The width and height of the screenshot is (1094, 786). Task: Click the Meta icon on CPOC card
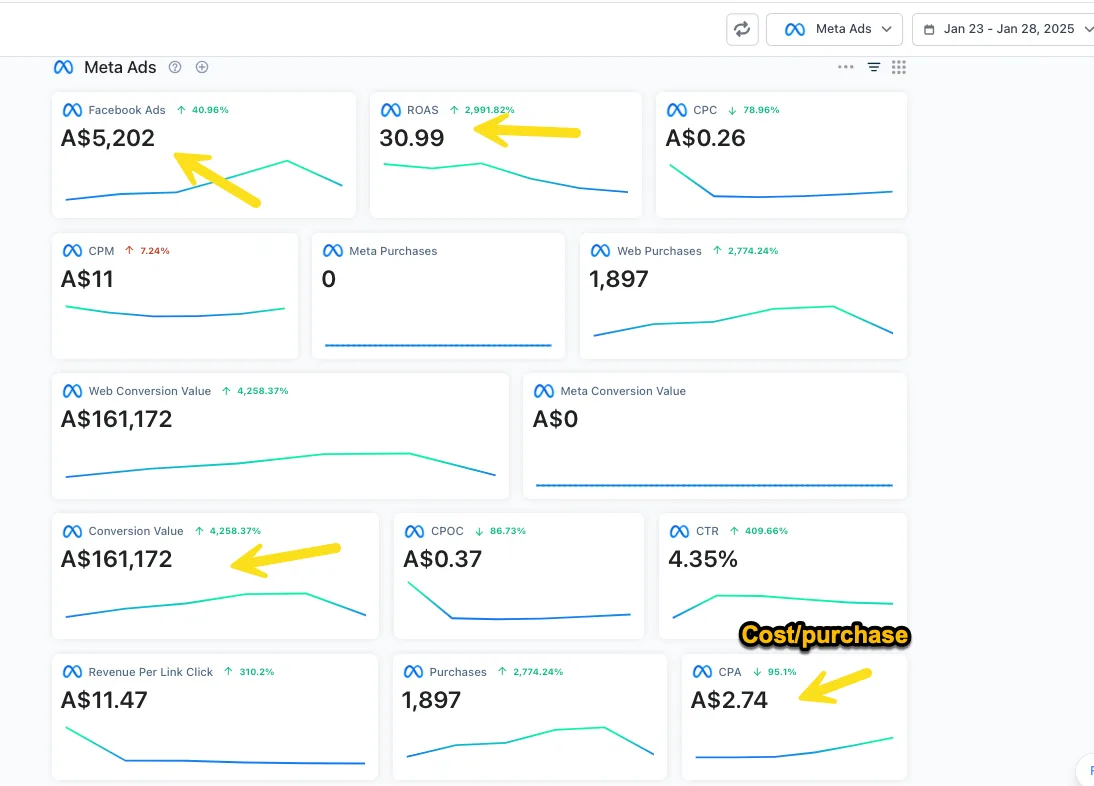click(x=414, y=531)
